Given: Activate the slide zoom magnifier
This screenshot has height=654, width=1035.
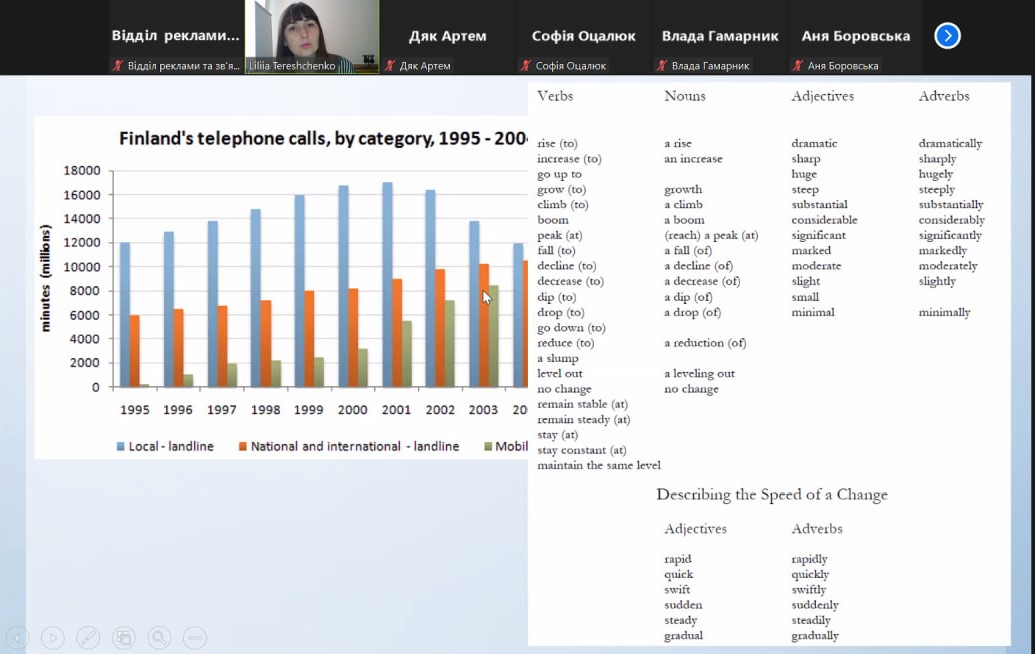Looking at the screenshot, I should pos(159,637).
